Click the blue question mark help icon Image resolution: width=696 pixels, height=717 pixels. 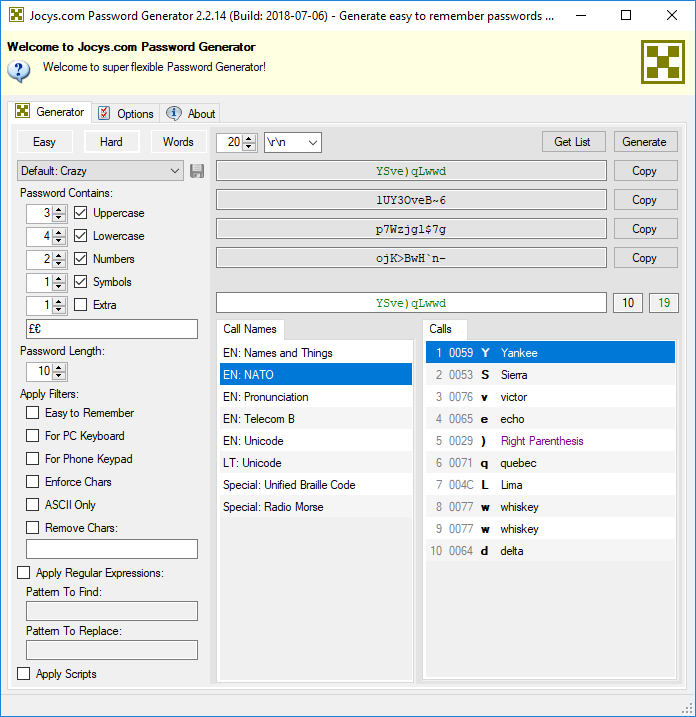tap(19, 71)
